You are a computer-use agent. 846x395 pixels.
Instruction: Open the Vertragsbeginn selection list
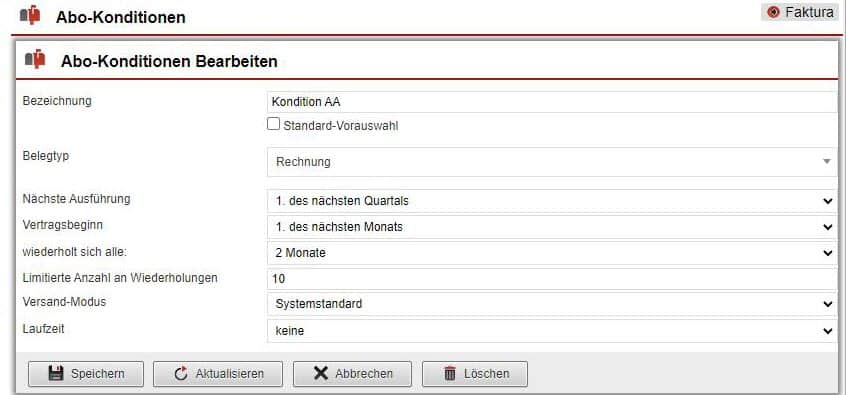click(551, 227)
